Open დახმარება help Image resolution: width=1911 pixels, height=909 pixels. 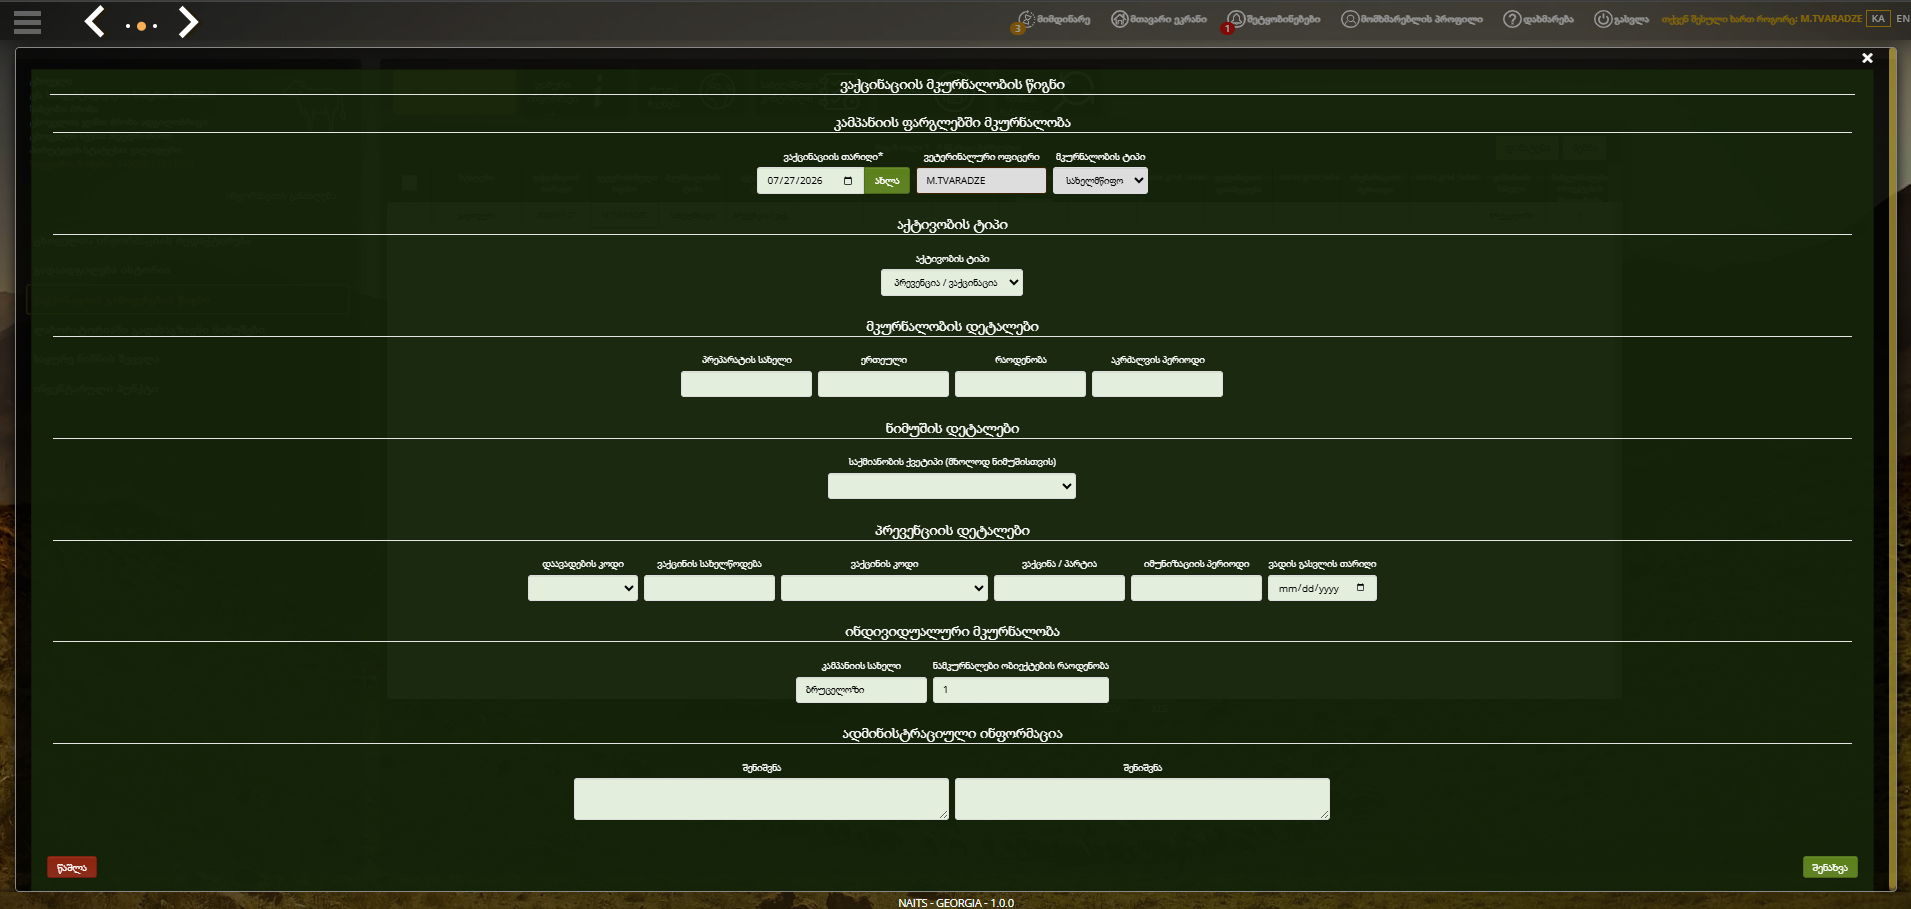(1538, 19)
